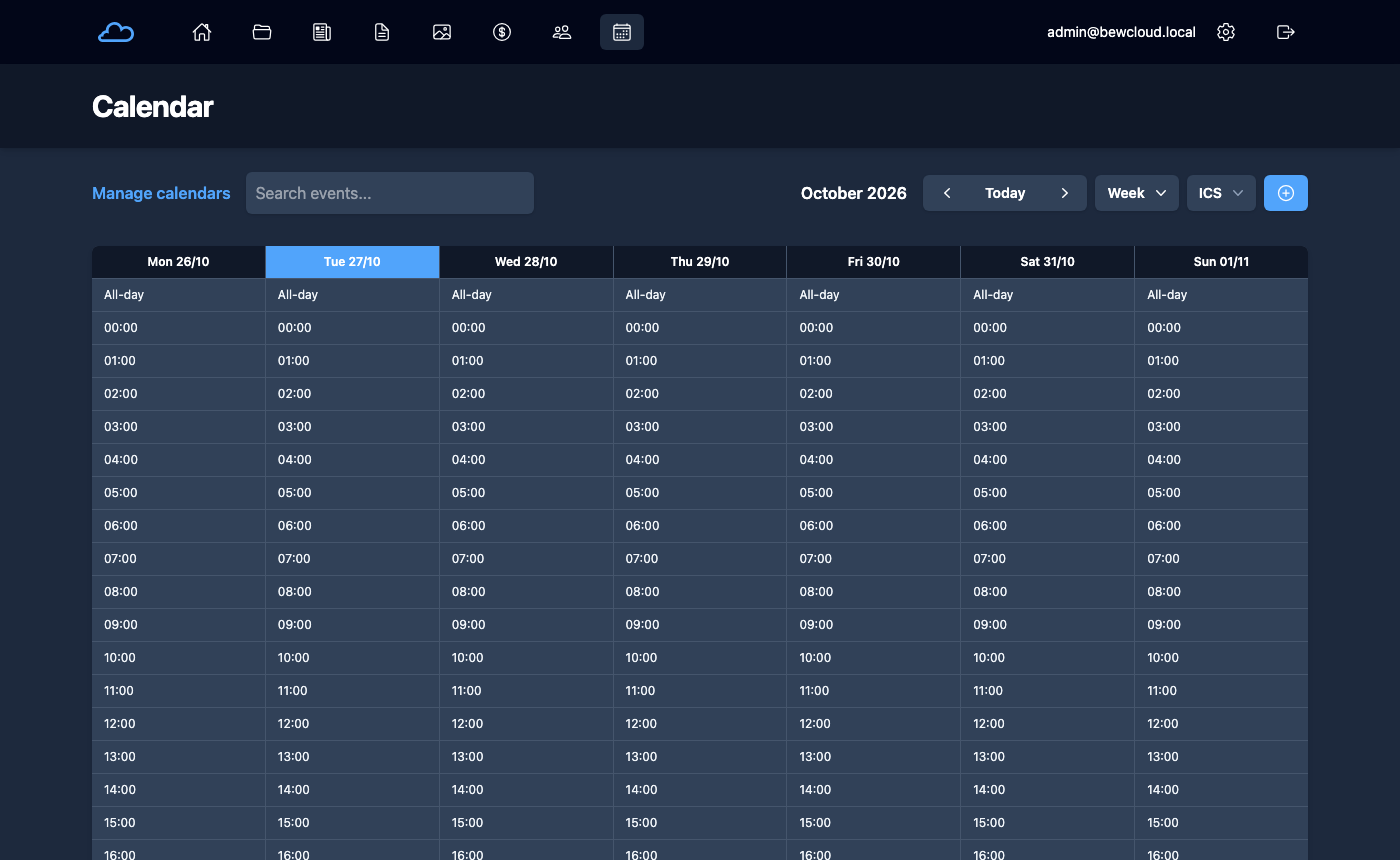This screenshot has width=1400, height=860.
Task: Click the bewCloud cloud logo
Action: (x=116, y=32)
